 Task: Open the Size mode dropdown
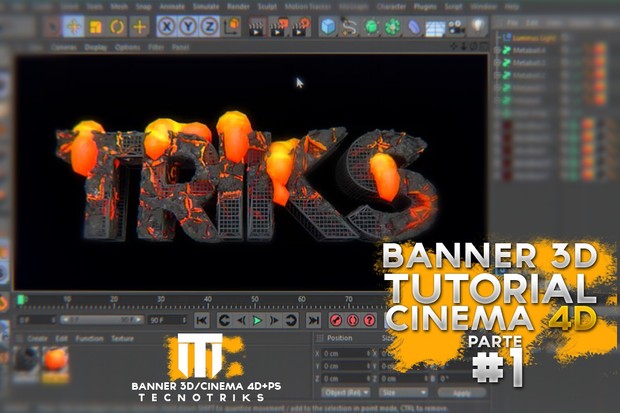pos(403,392)
